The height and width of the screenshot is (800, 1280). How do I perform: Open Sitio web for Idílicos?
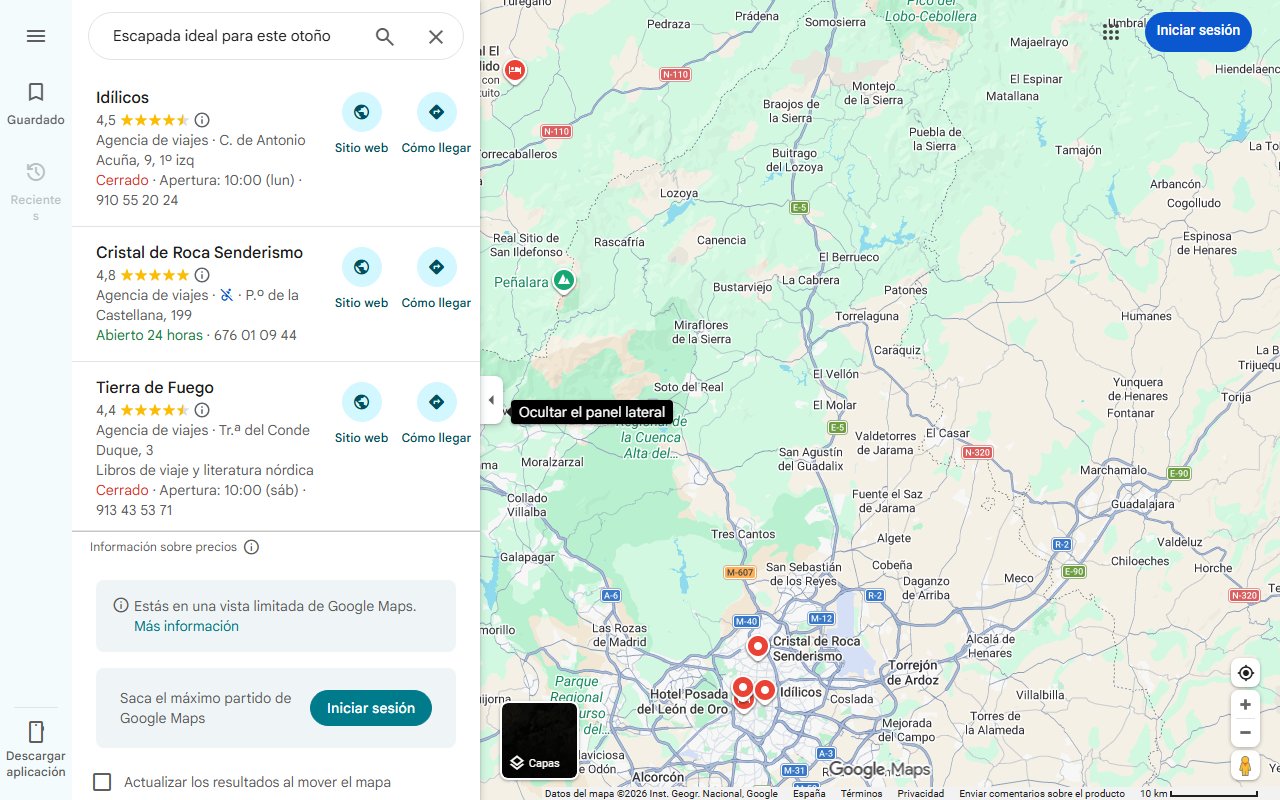(x=361, y=123)
